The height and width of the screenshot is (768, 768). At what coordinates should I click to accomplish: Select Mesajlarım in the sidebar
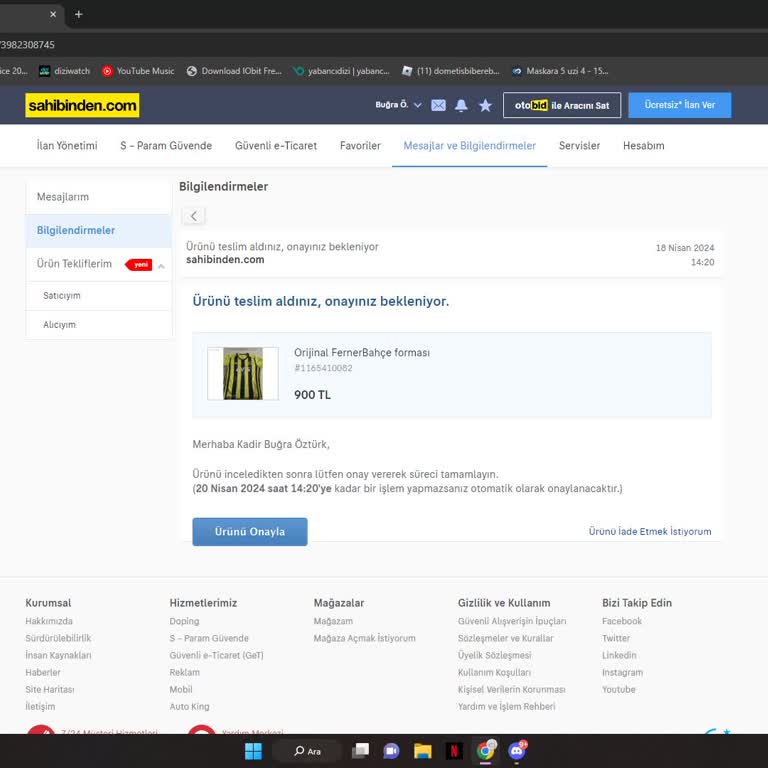tap(63, 197)
